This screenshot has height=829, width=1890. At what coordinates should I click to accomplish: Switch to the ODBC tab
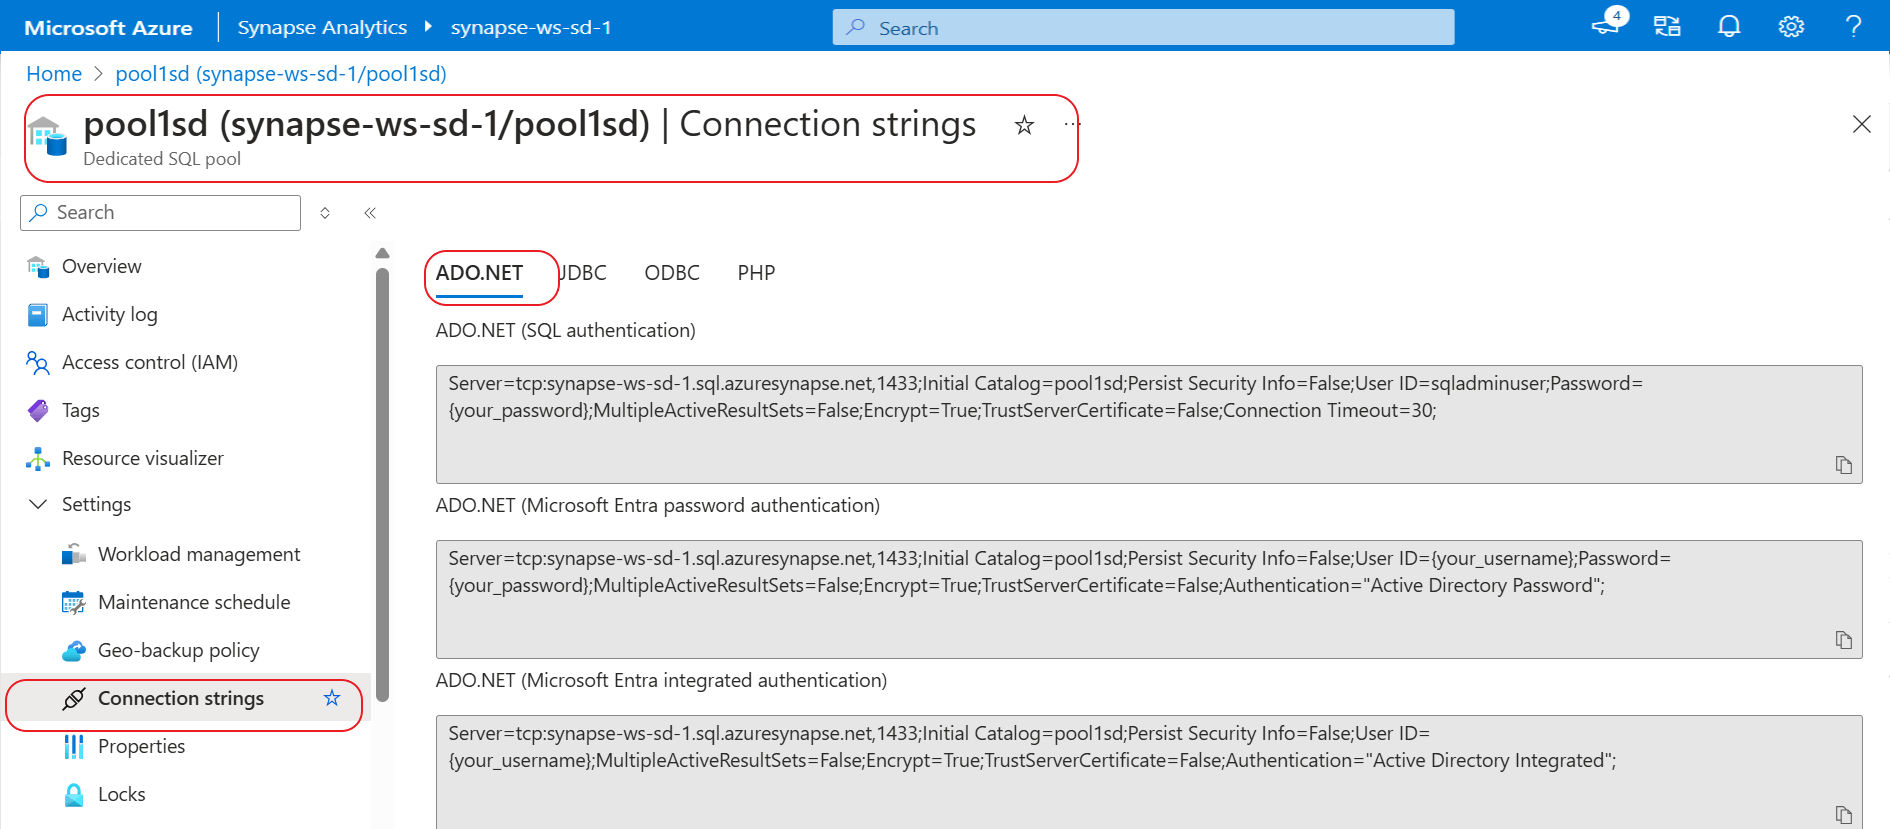(x=672, y=273)
